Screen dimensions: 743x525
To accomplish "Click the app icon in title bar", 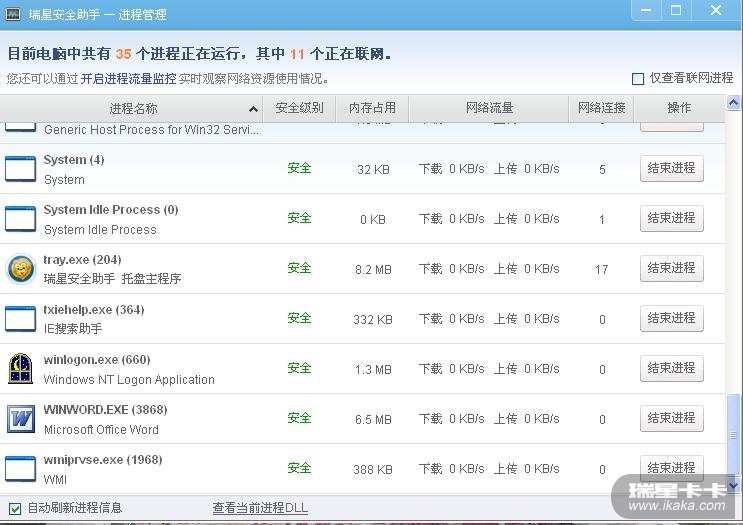I will point(14,15).
